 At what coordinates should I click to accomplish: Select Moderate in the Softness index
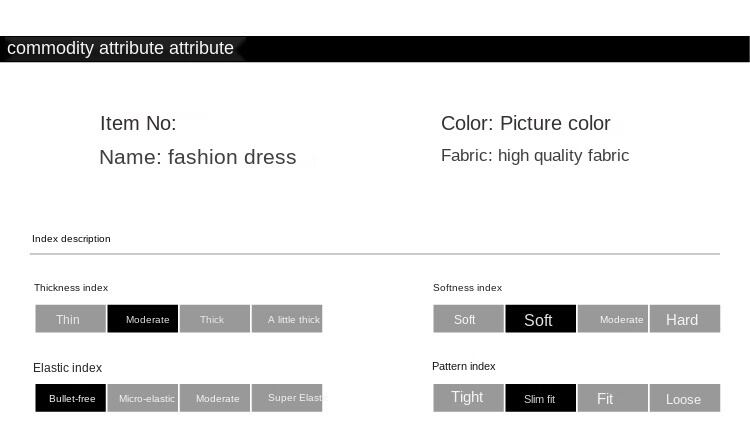tap(613, 319)
